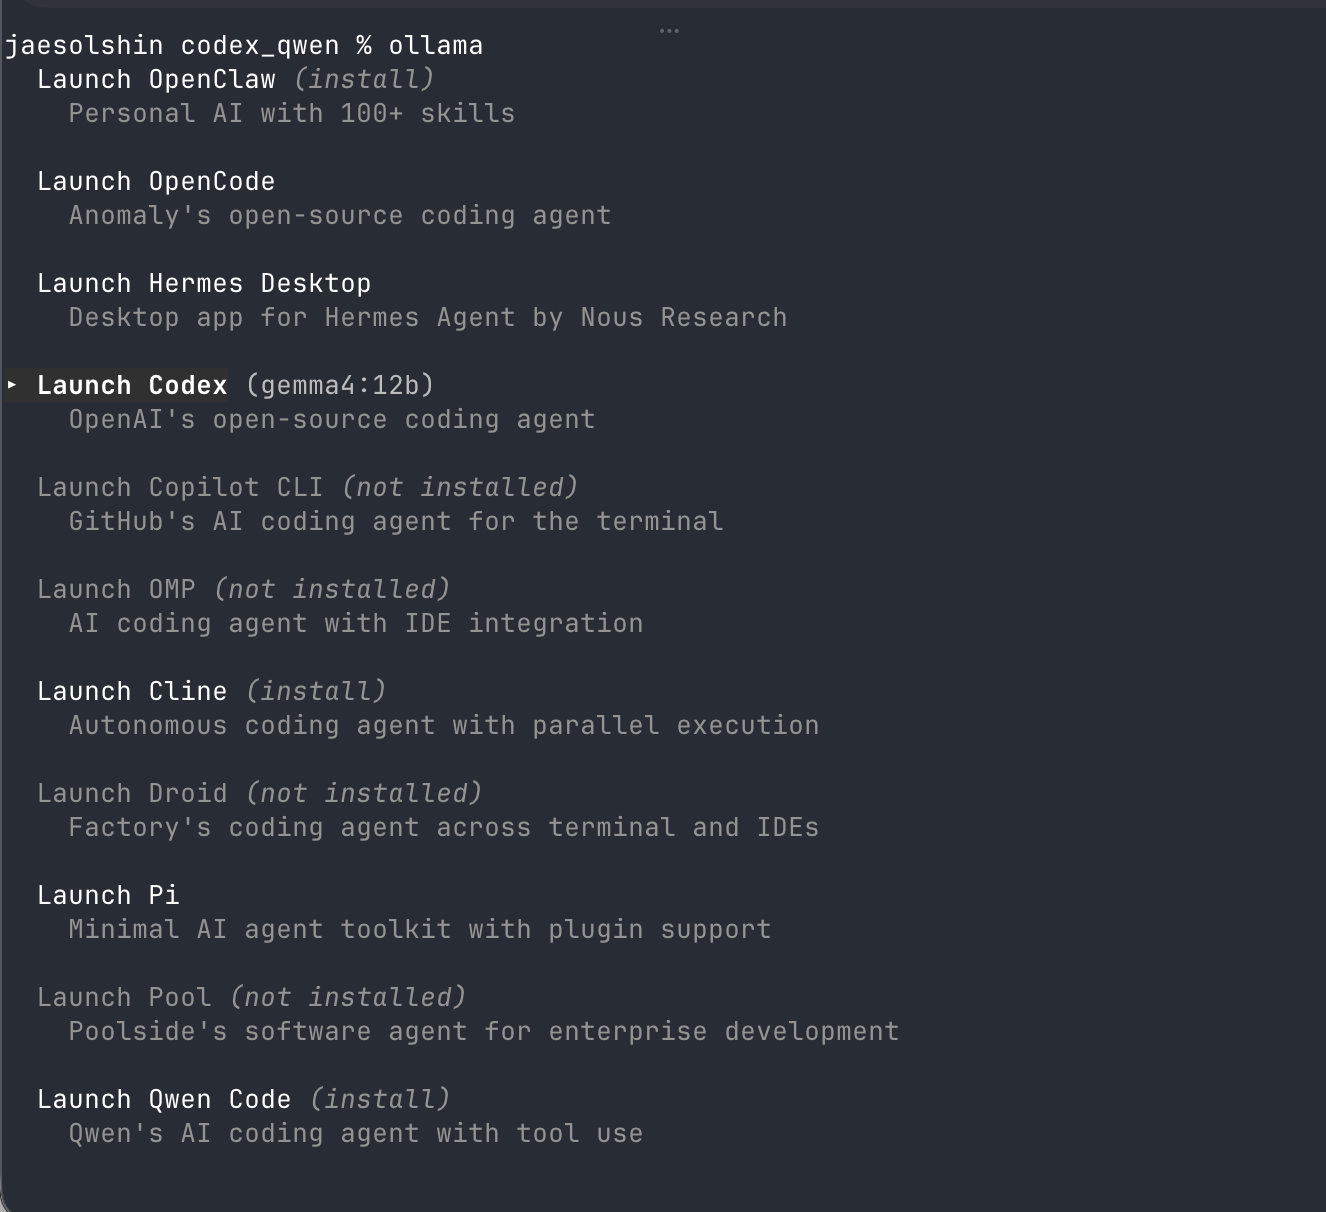
Task: Click the selection arrow beside Launch Codex
Action: (x=12, y=385)
